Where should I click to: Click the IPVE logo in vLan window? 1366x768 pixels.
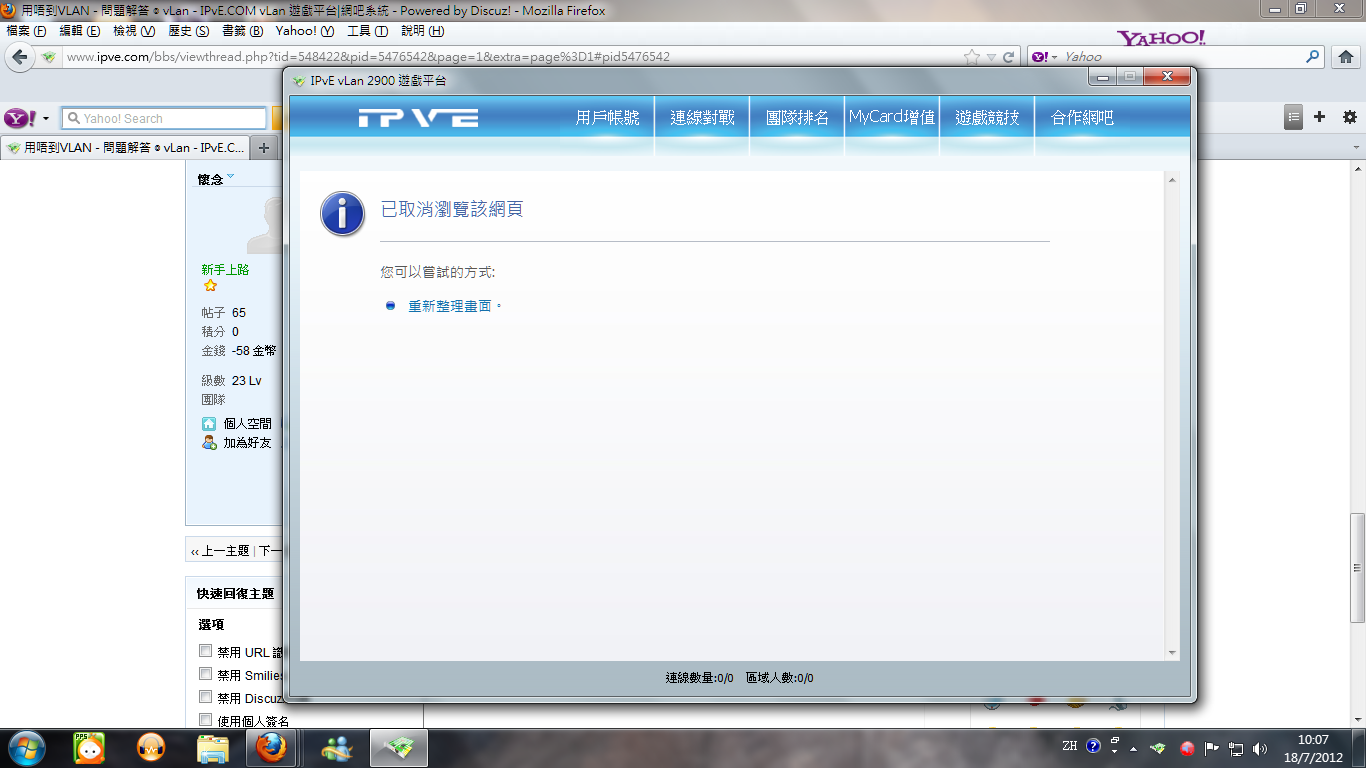[x=418, y=118]
